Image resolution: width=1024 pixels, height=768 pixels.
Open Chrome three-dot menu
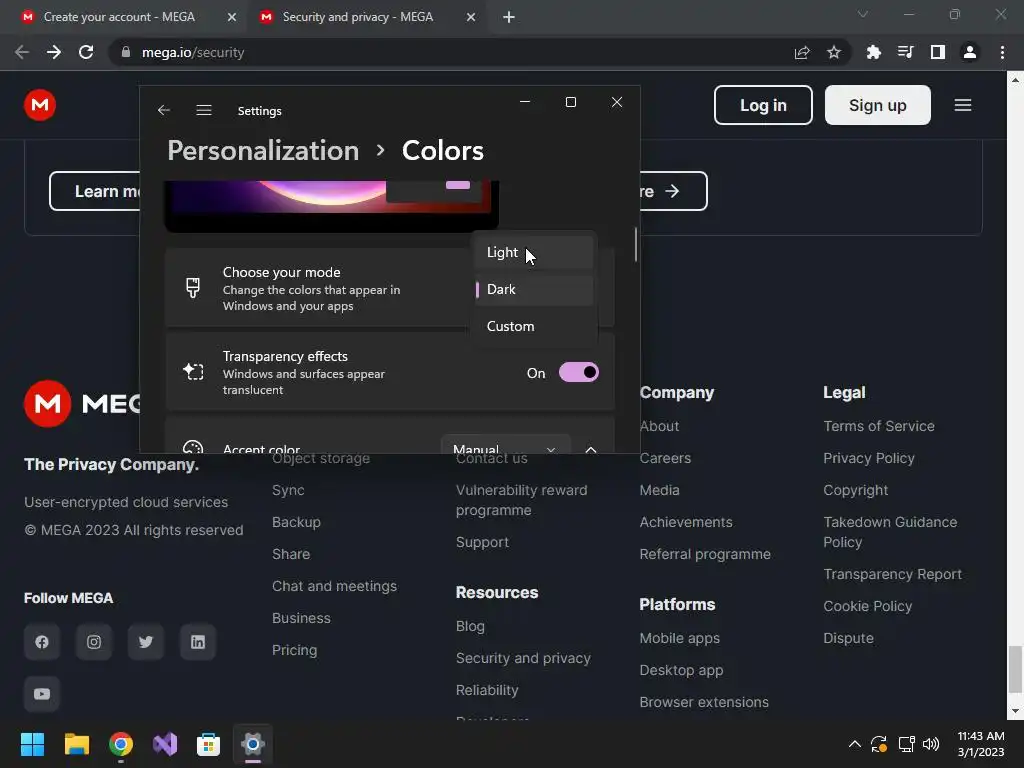[x=1002, y=52]
